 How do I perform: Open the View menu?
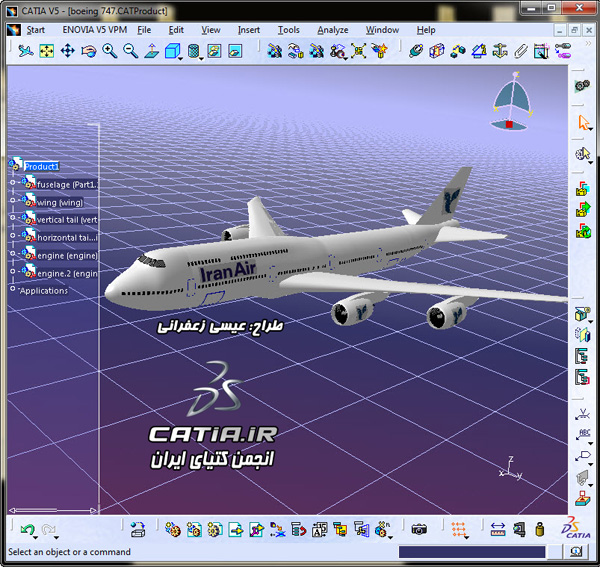(211, 30)
